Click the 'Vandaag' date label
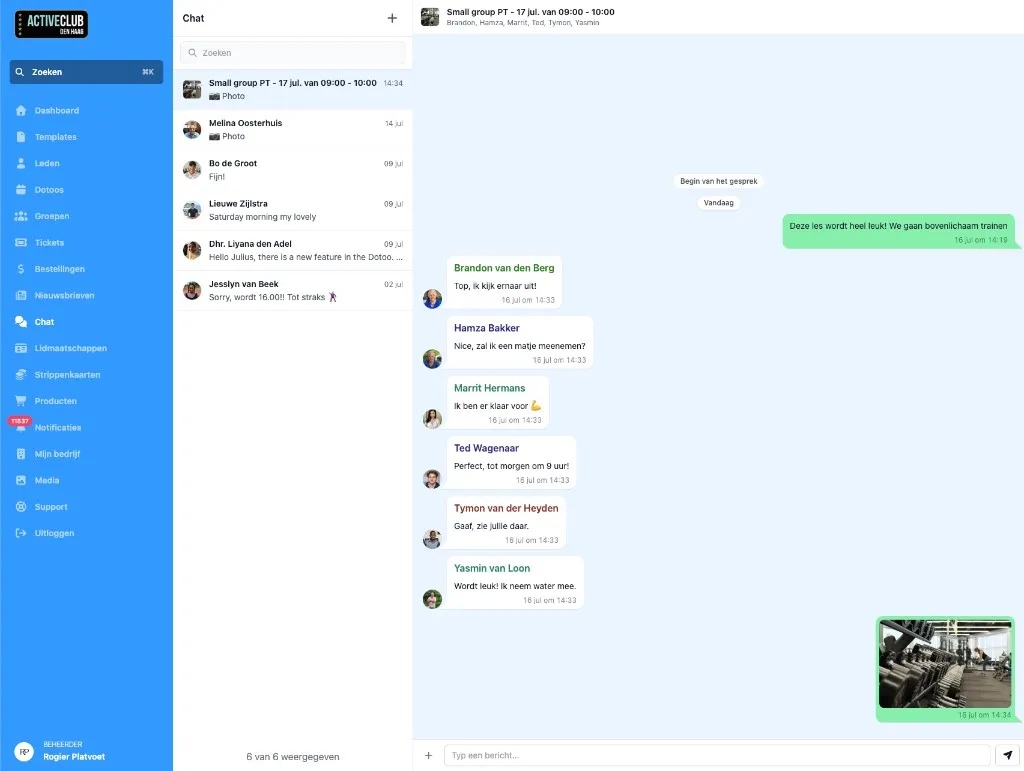 point(718,202)
